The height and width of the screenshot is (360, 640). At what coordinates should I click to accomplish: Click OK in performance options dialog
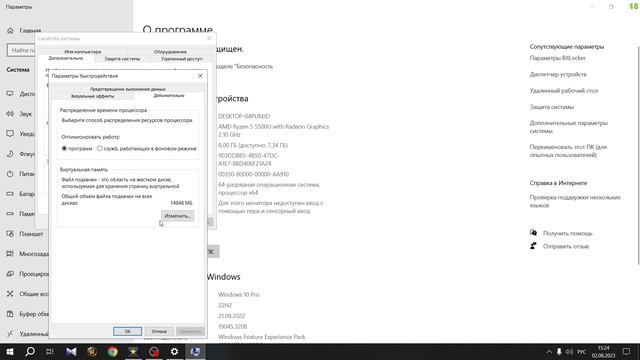coord(127,331)
